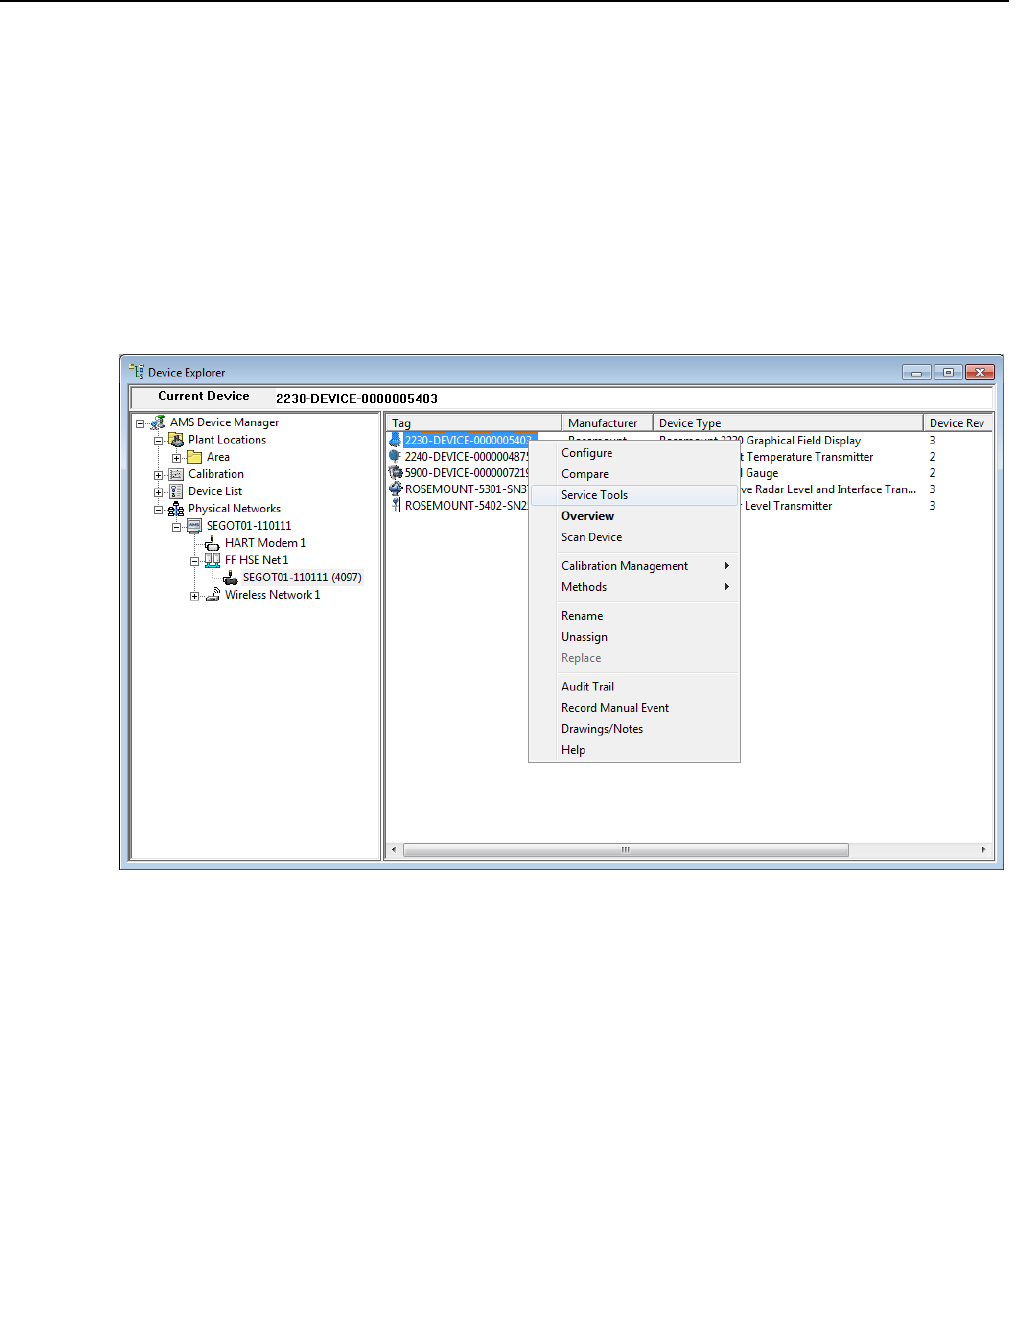Click the ROSEMOUNT-5402 device icon
The height and width of the screenshot is (1322, 1027).
coord(396,506)
